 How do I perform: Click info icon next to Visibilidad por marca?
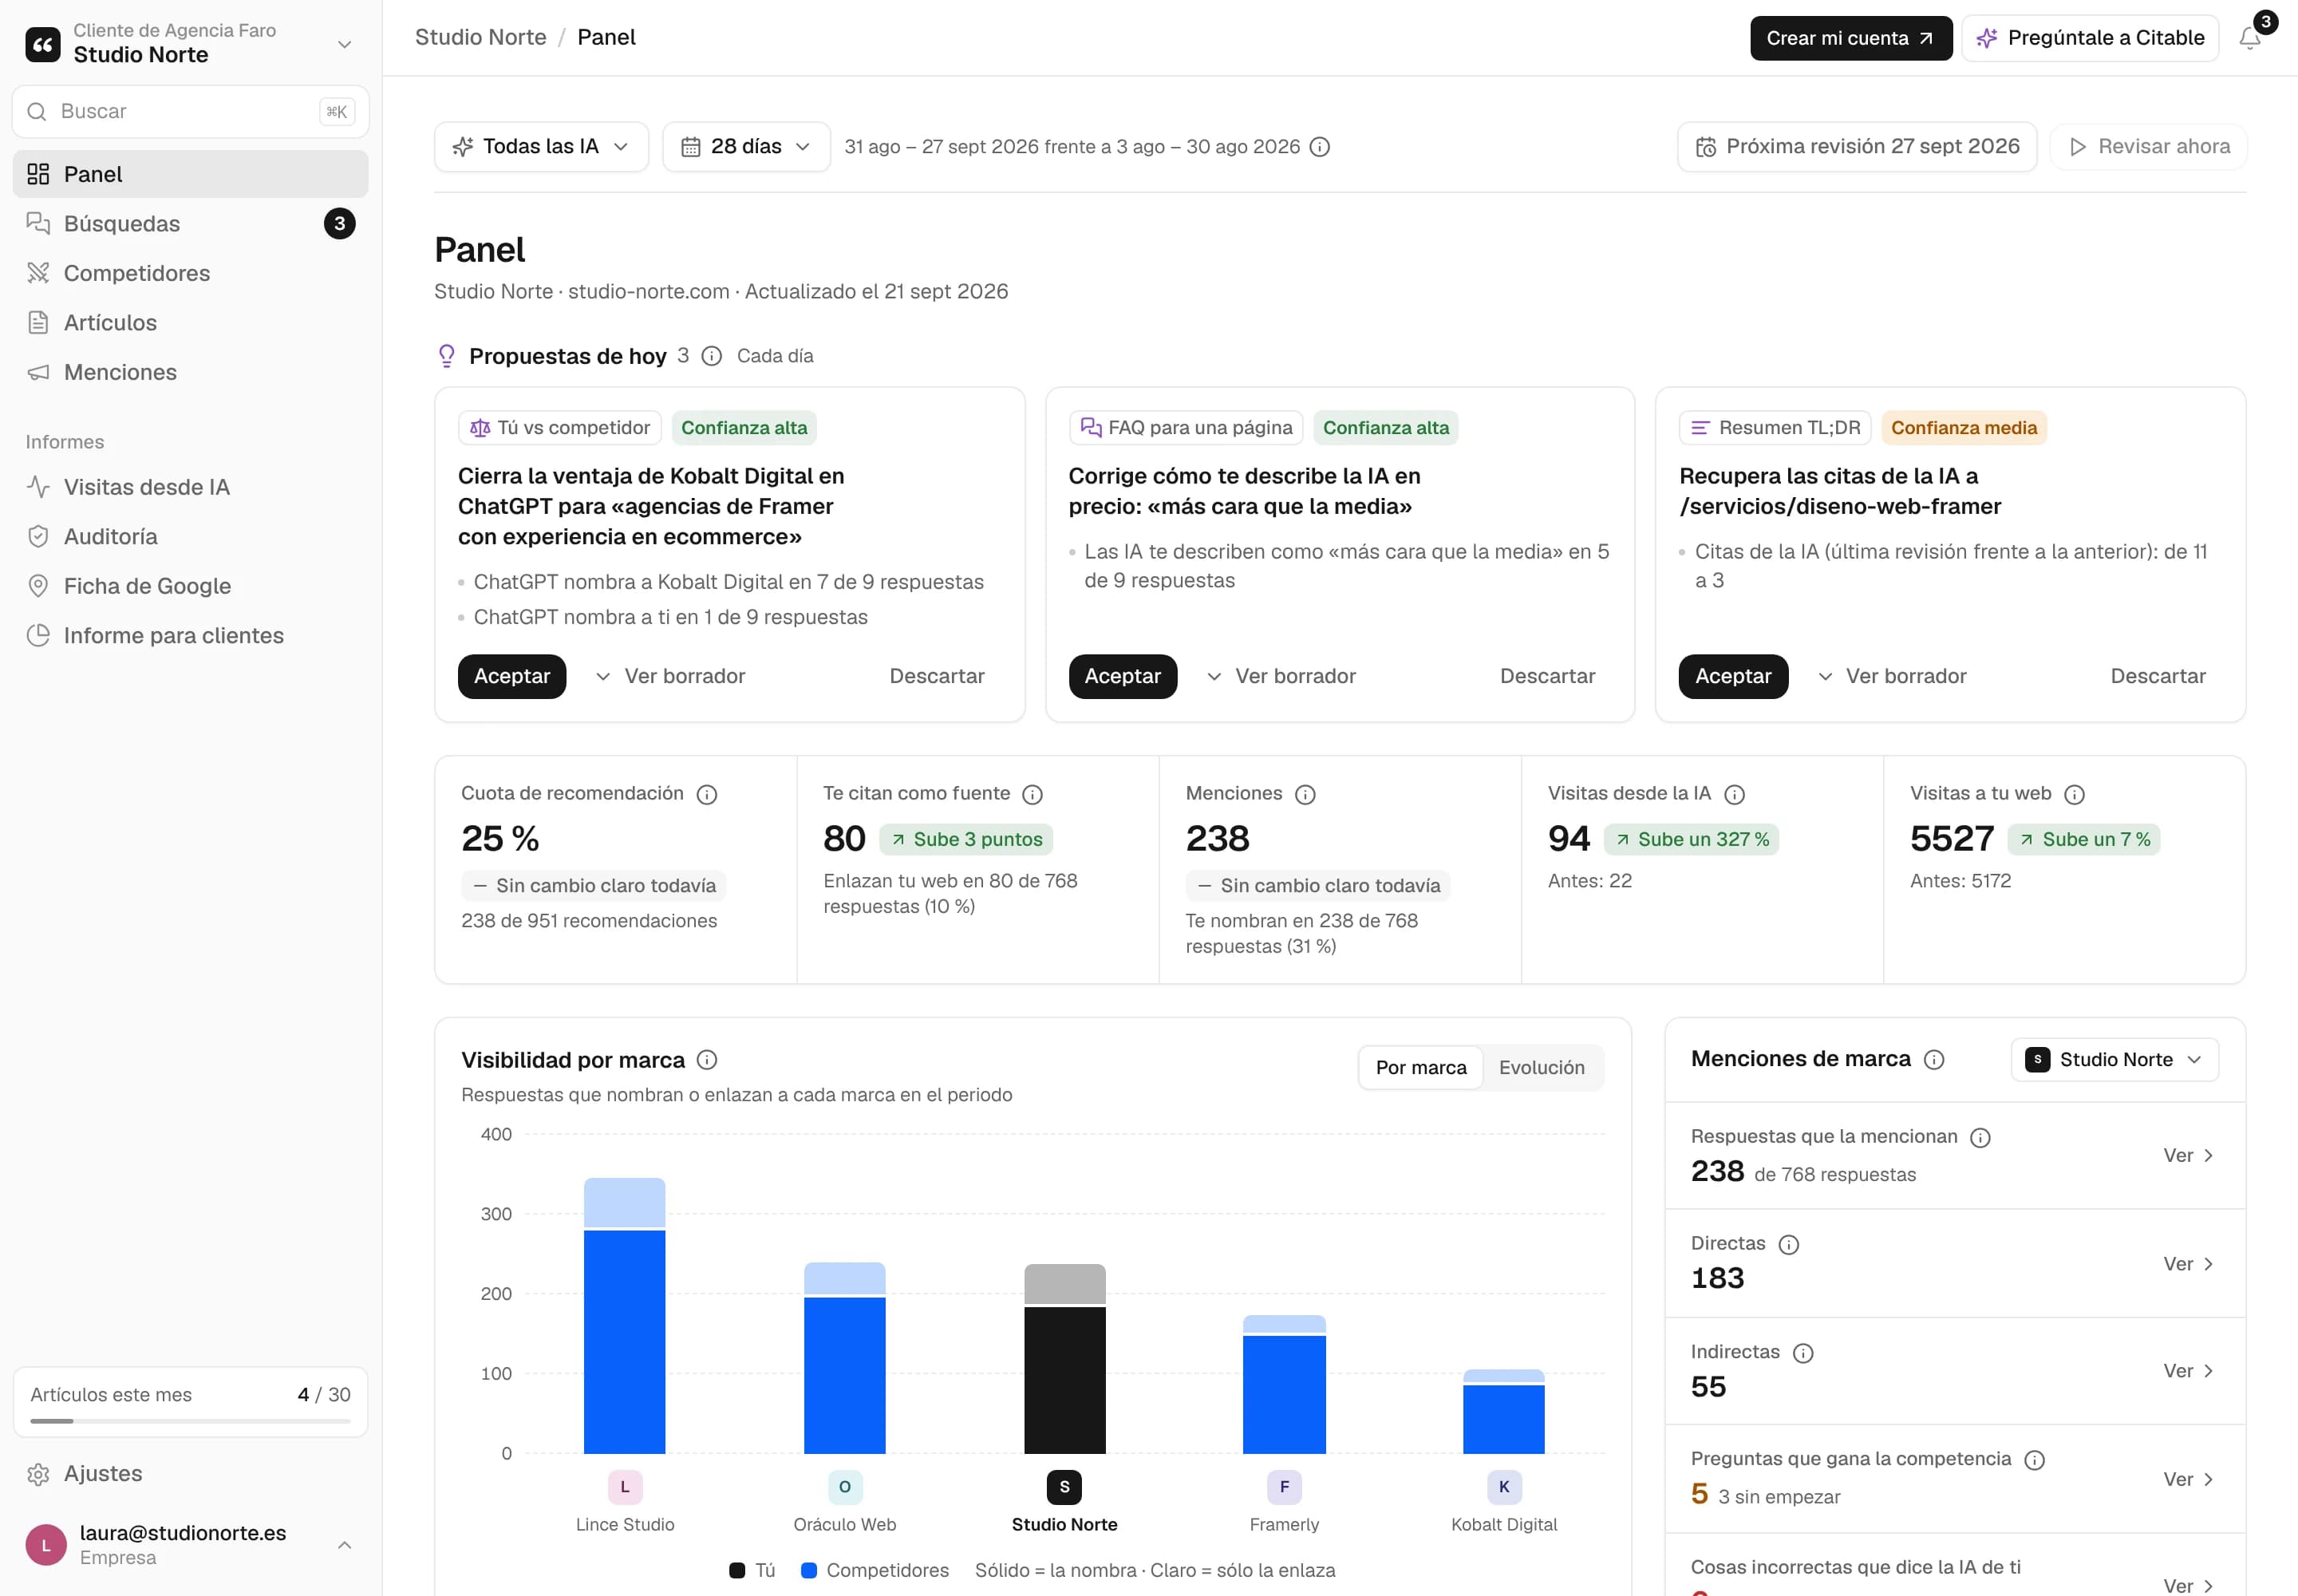point(707,1060)
